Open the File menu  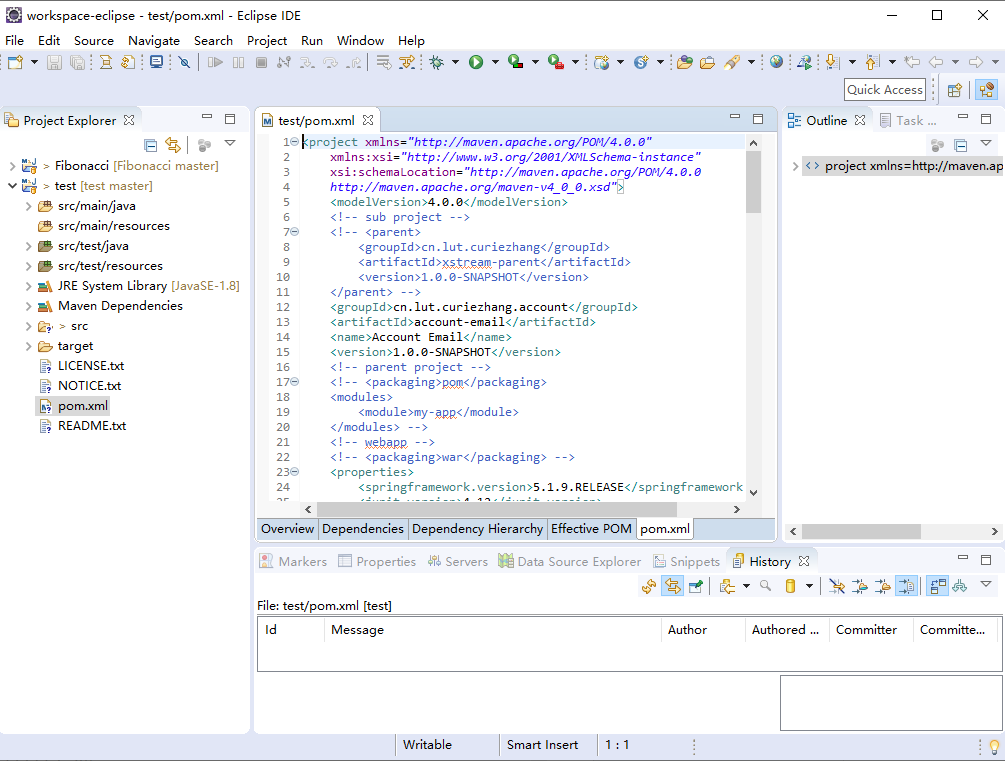point(15,40)
